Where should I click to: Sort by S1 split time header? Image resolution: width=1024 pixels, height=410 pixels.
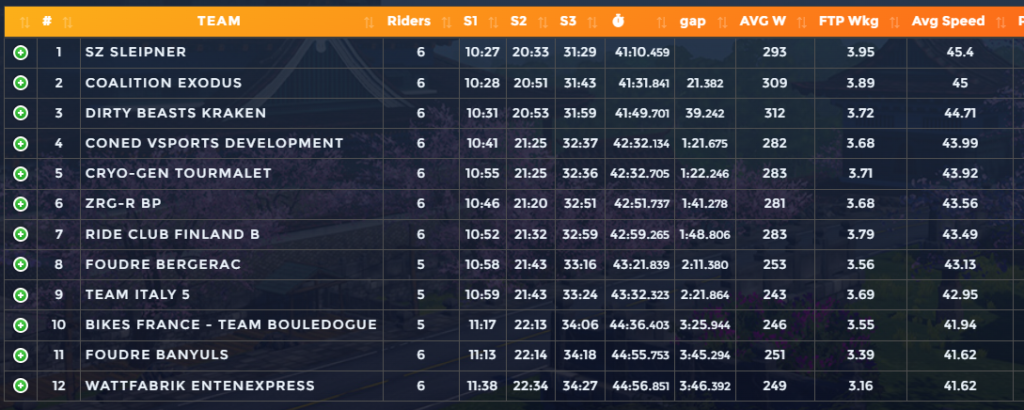471,21
